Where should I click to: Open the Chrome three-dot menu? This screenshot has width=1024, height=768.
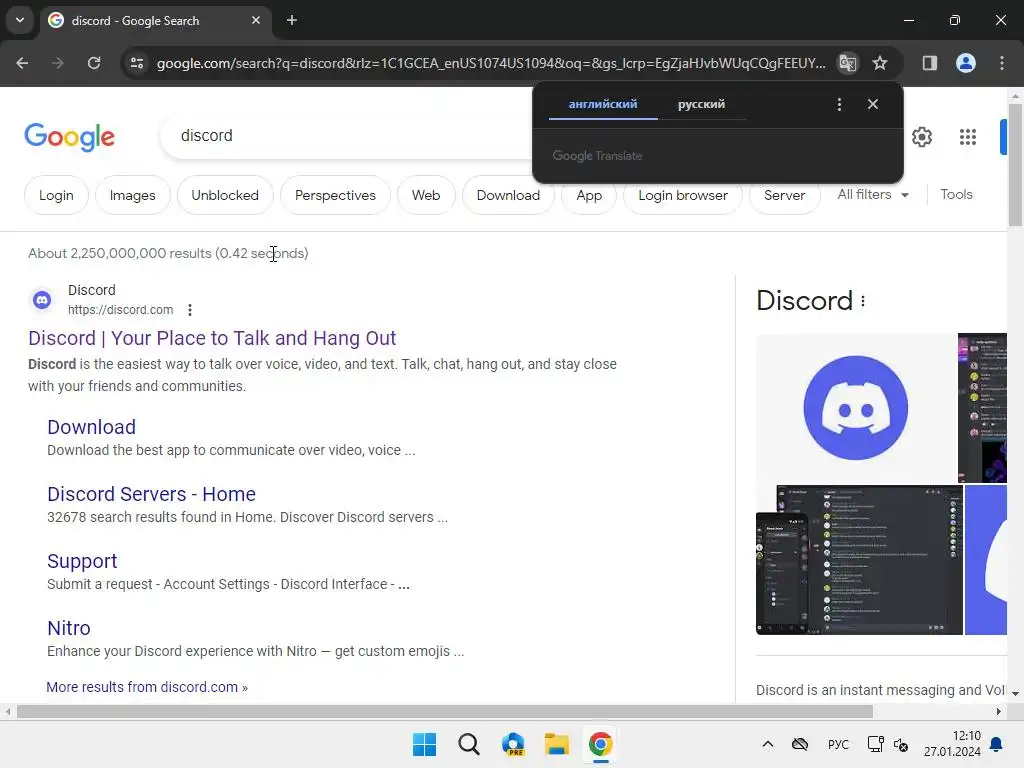[x=1002, y=63]
